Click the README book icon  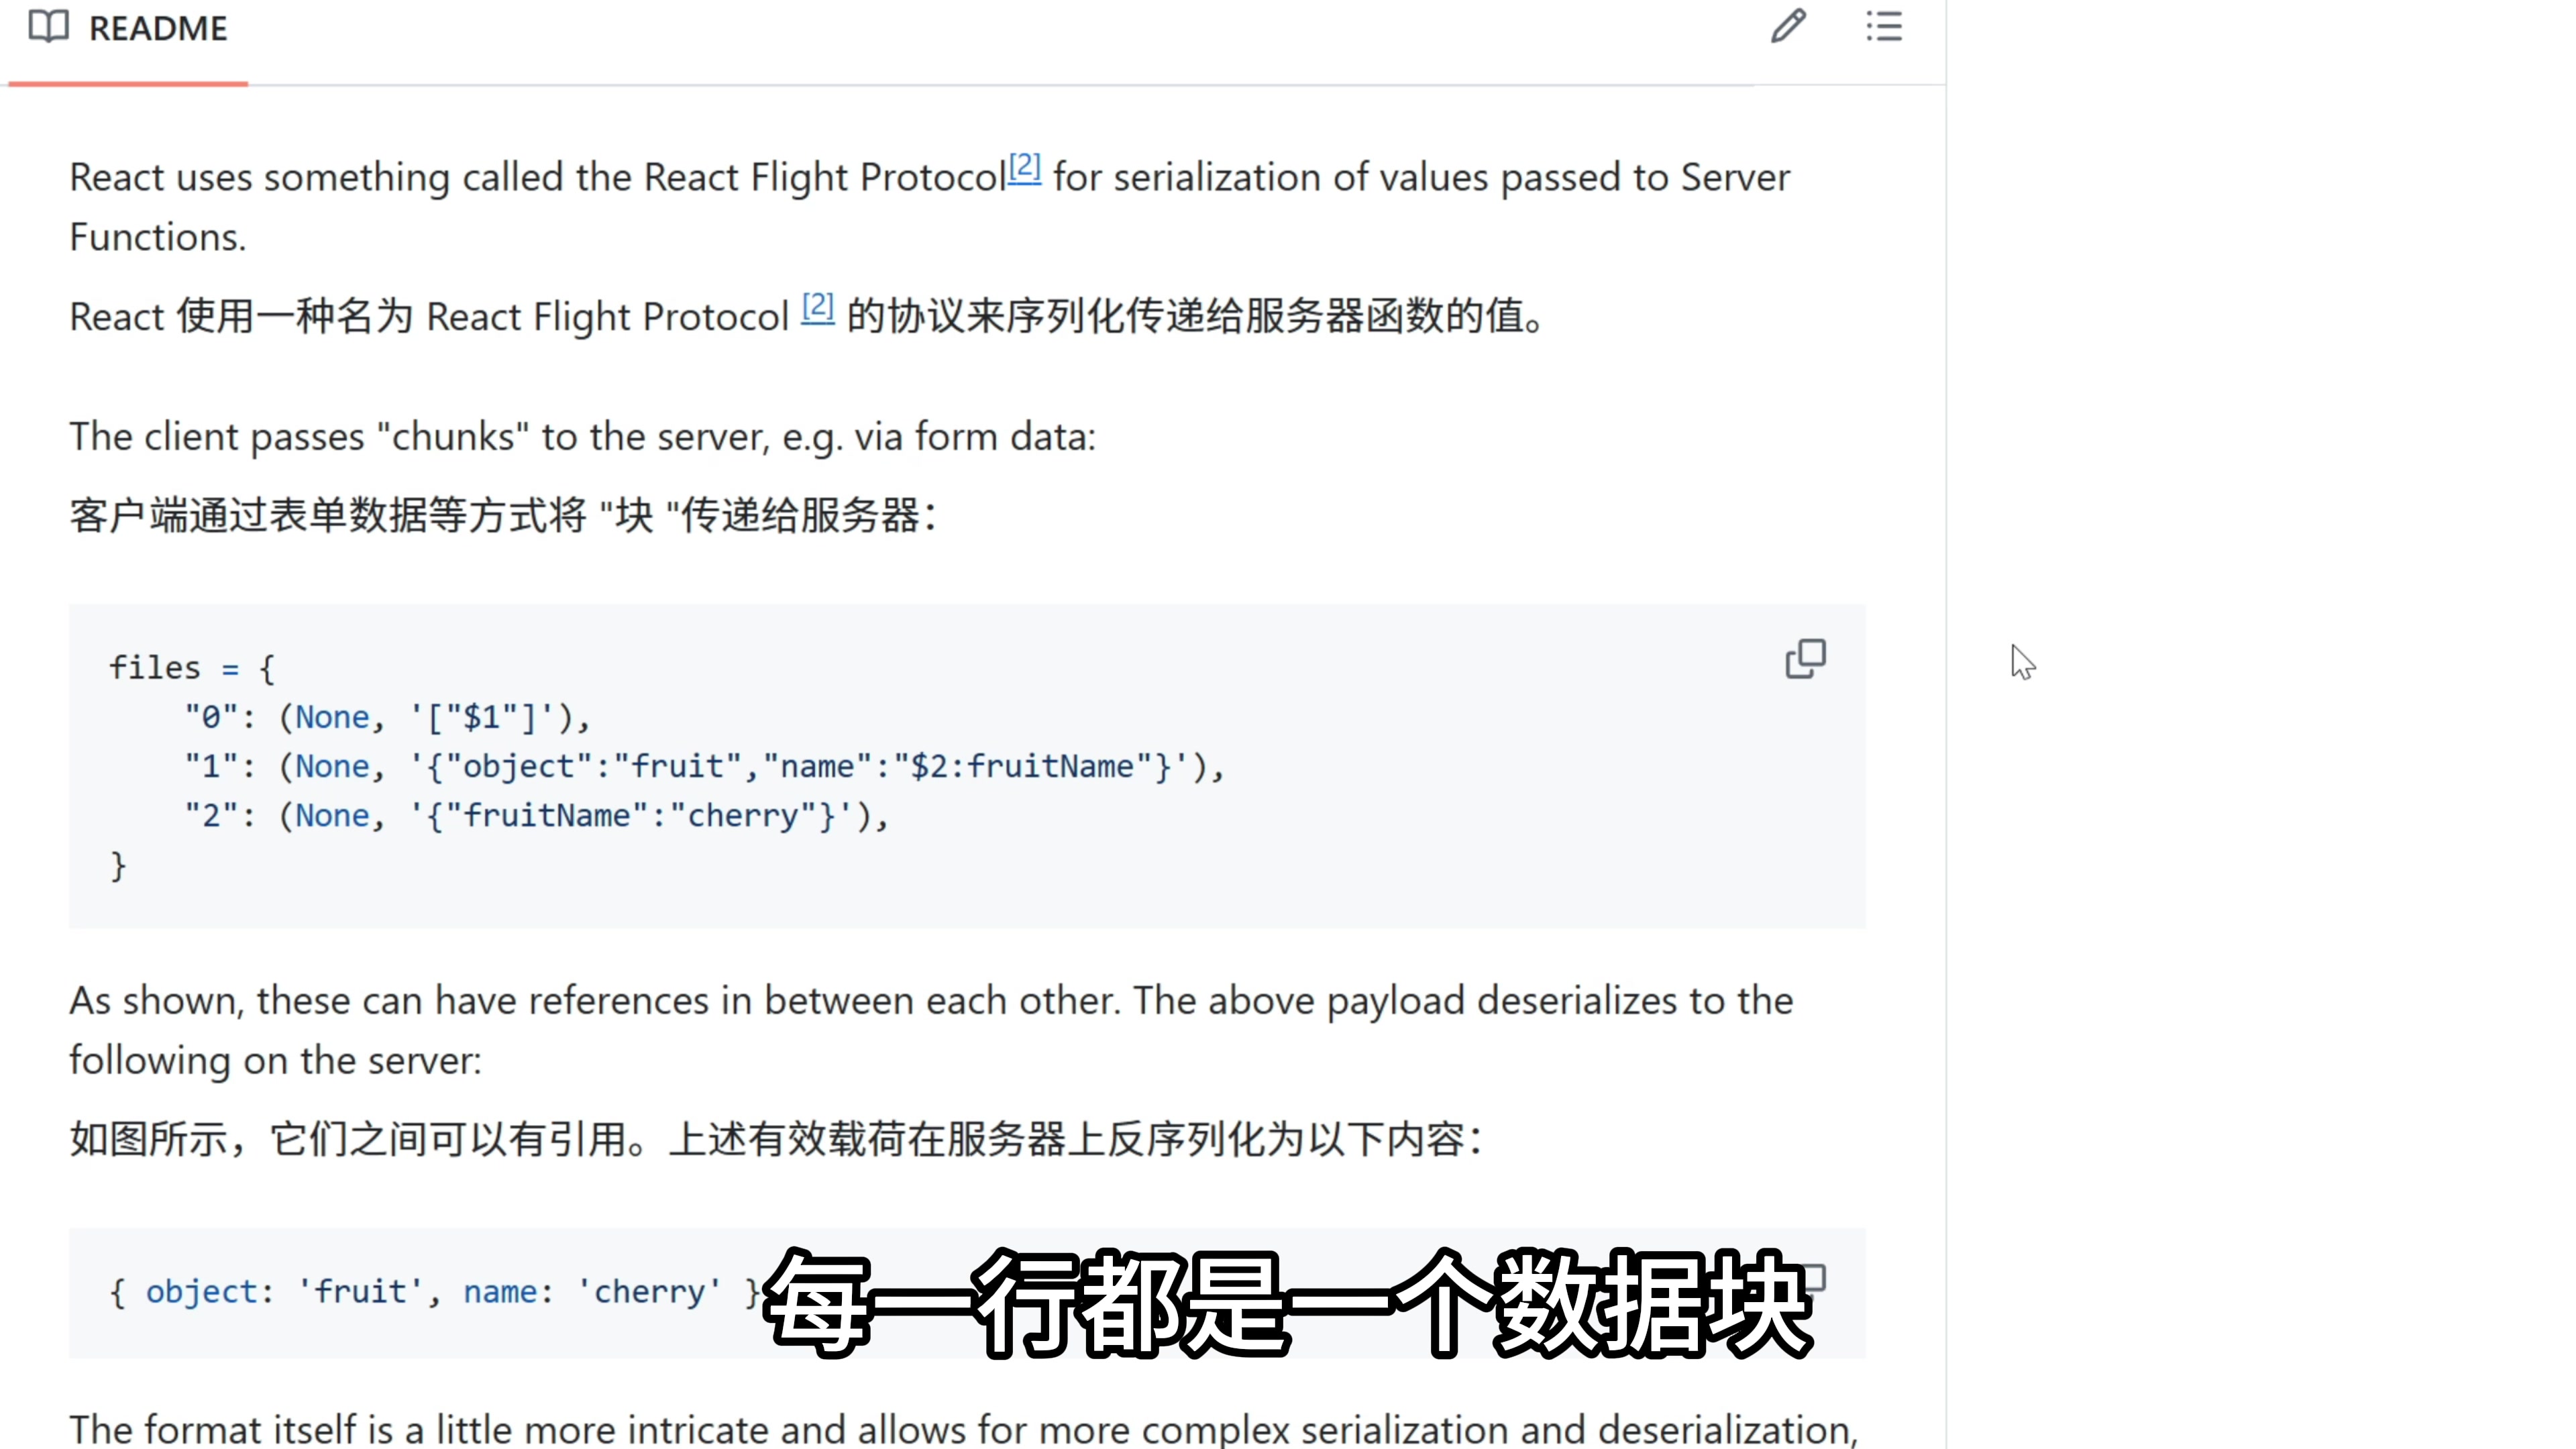point(48,27)
